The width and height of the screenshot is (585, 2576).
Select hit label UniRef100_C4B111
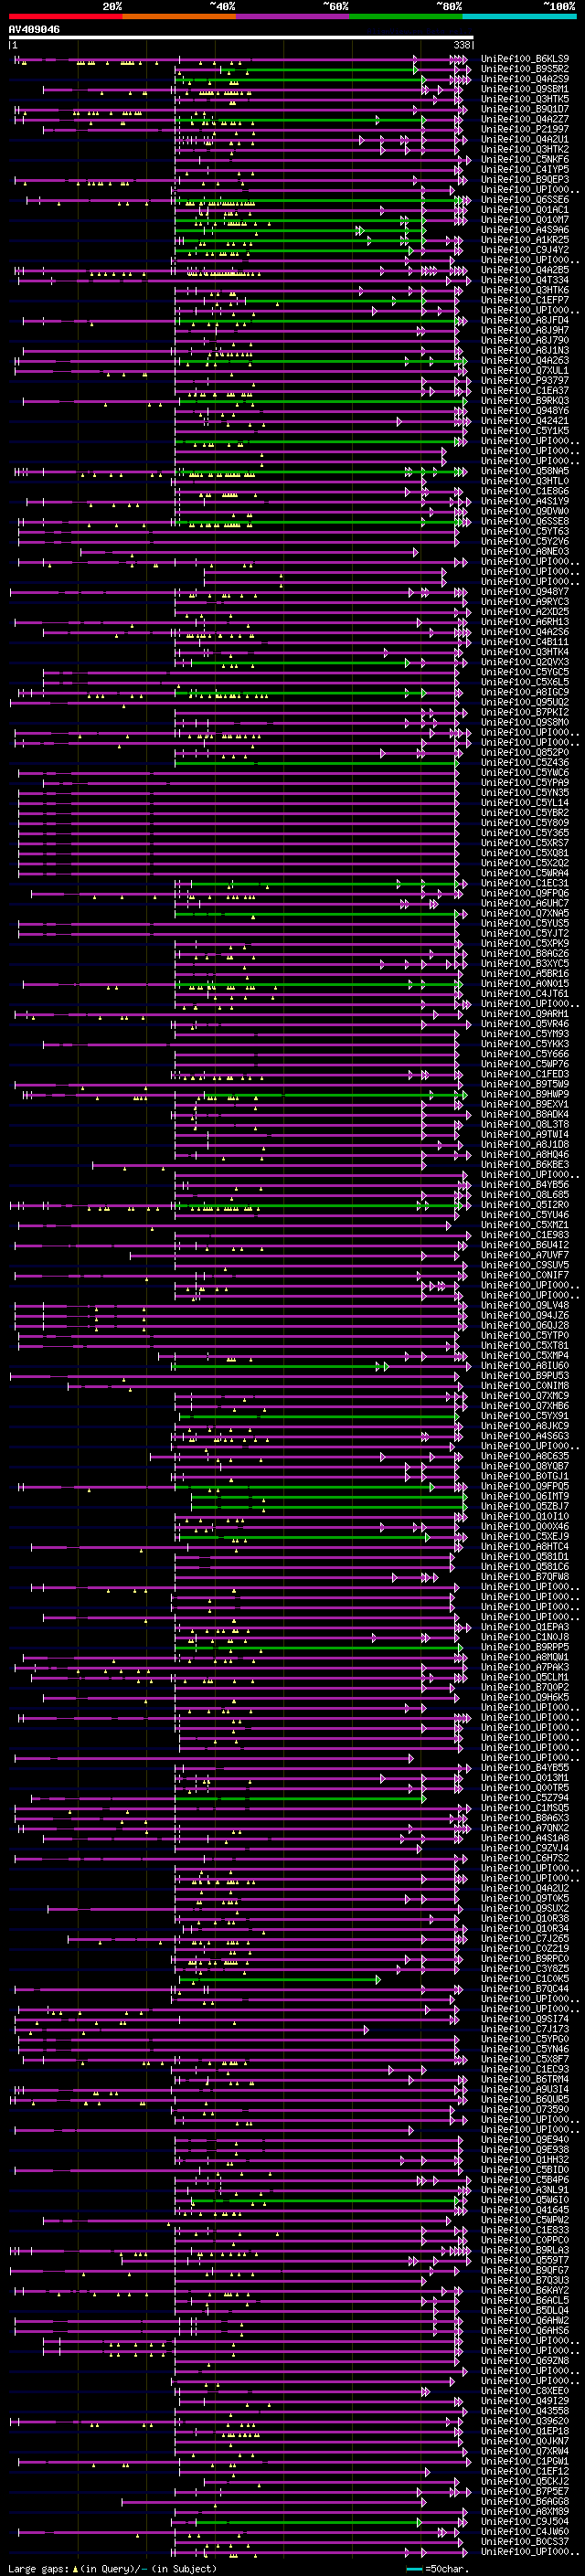point(525,642)
